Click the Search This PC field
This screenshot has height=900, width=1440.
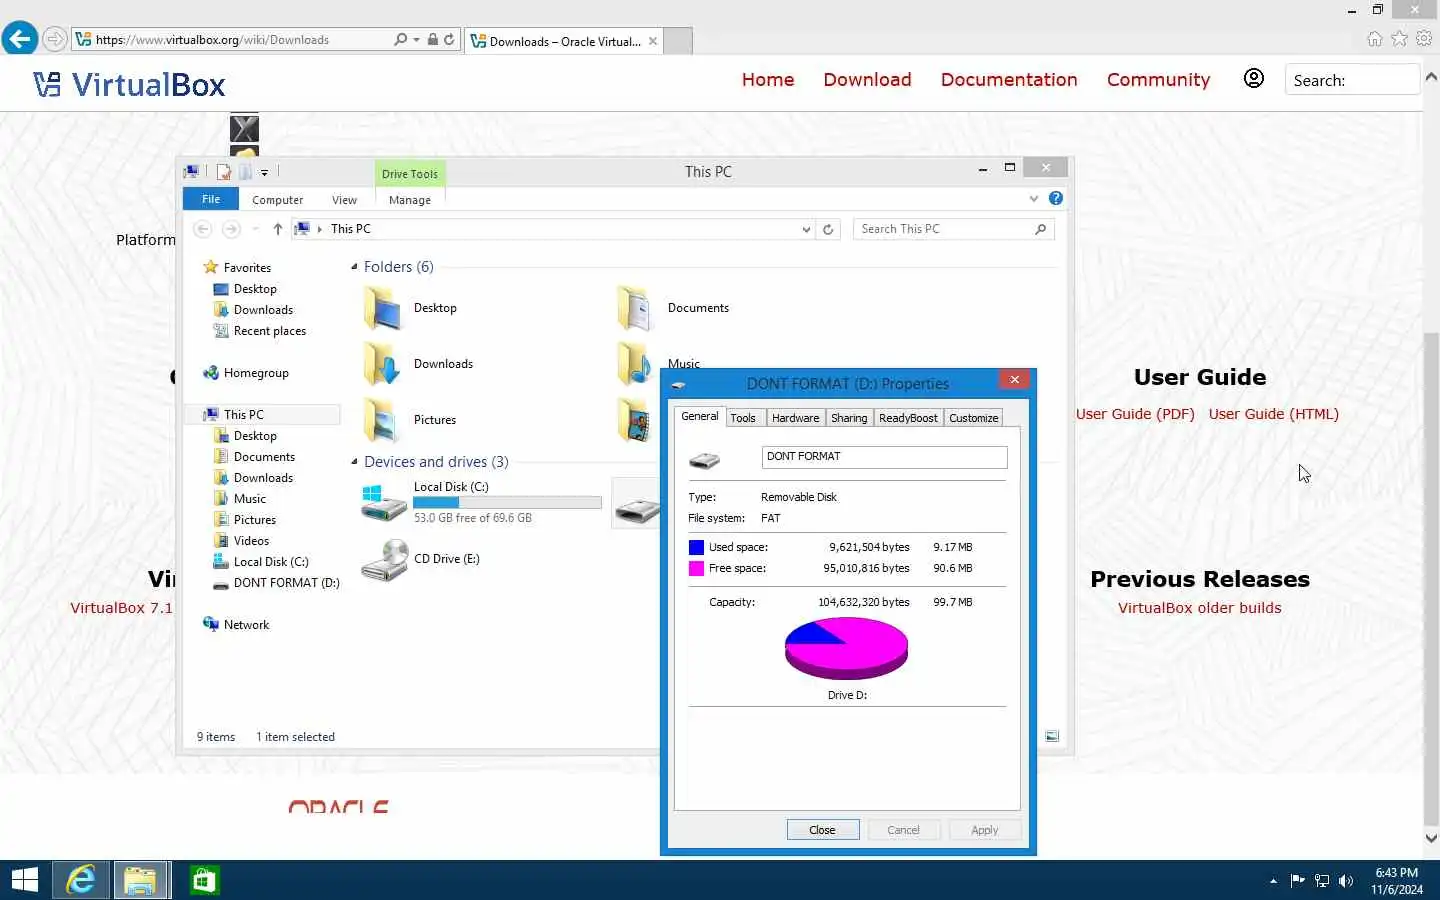point(953,229)
